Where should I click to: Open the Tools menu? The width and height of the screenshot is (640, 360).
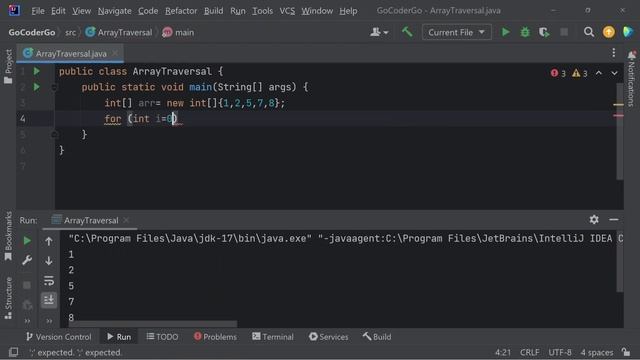click(x=262, y=11)
